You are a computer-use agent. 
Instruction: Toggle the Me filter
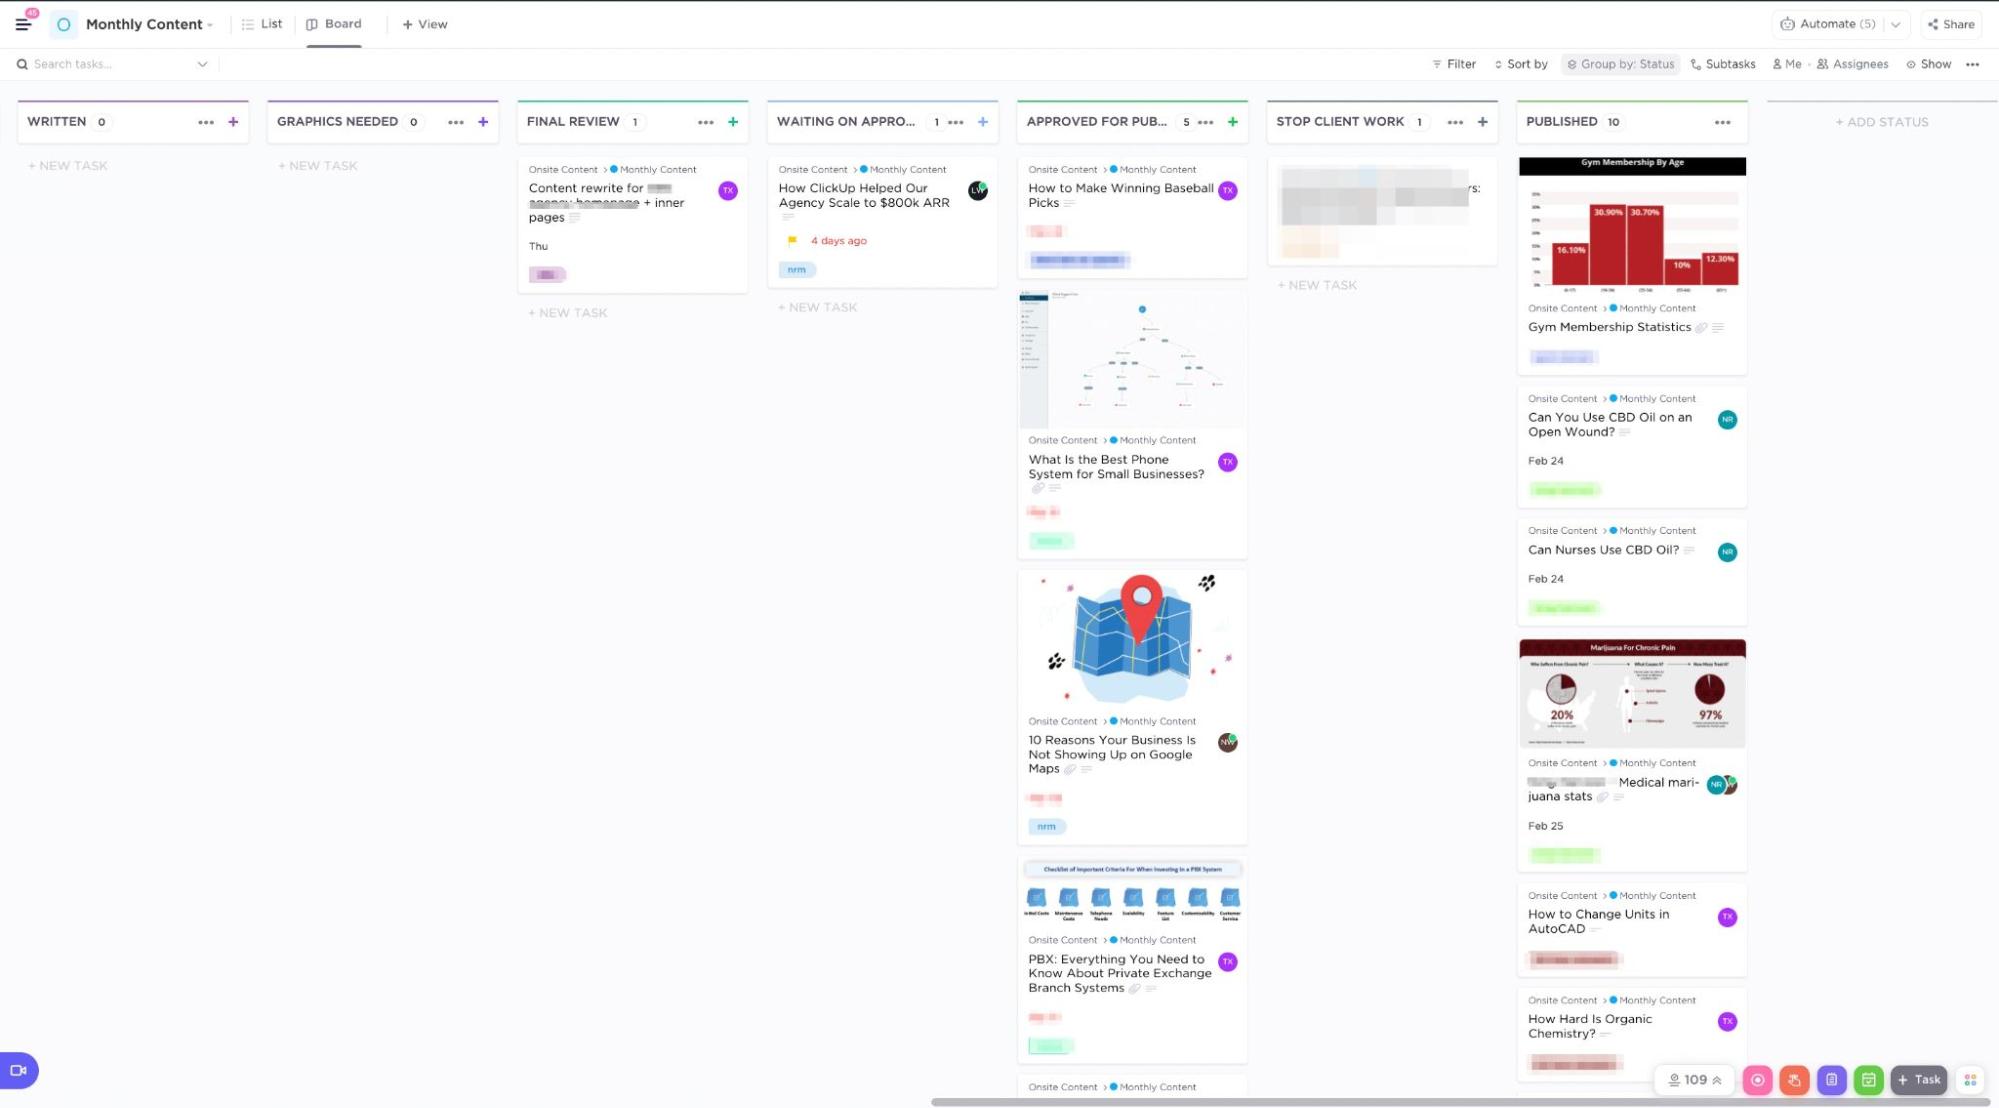coord(1787,64)
